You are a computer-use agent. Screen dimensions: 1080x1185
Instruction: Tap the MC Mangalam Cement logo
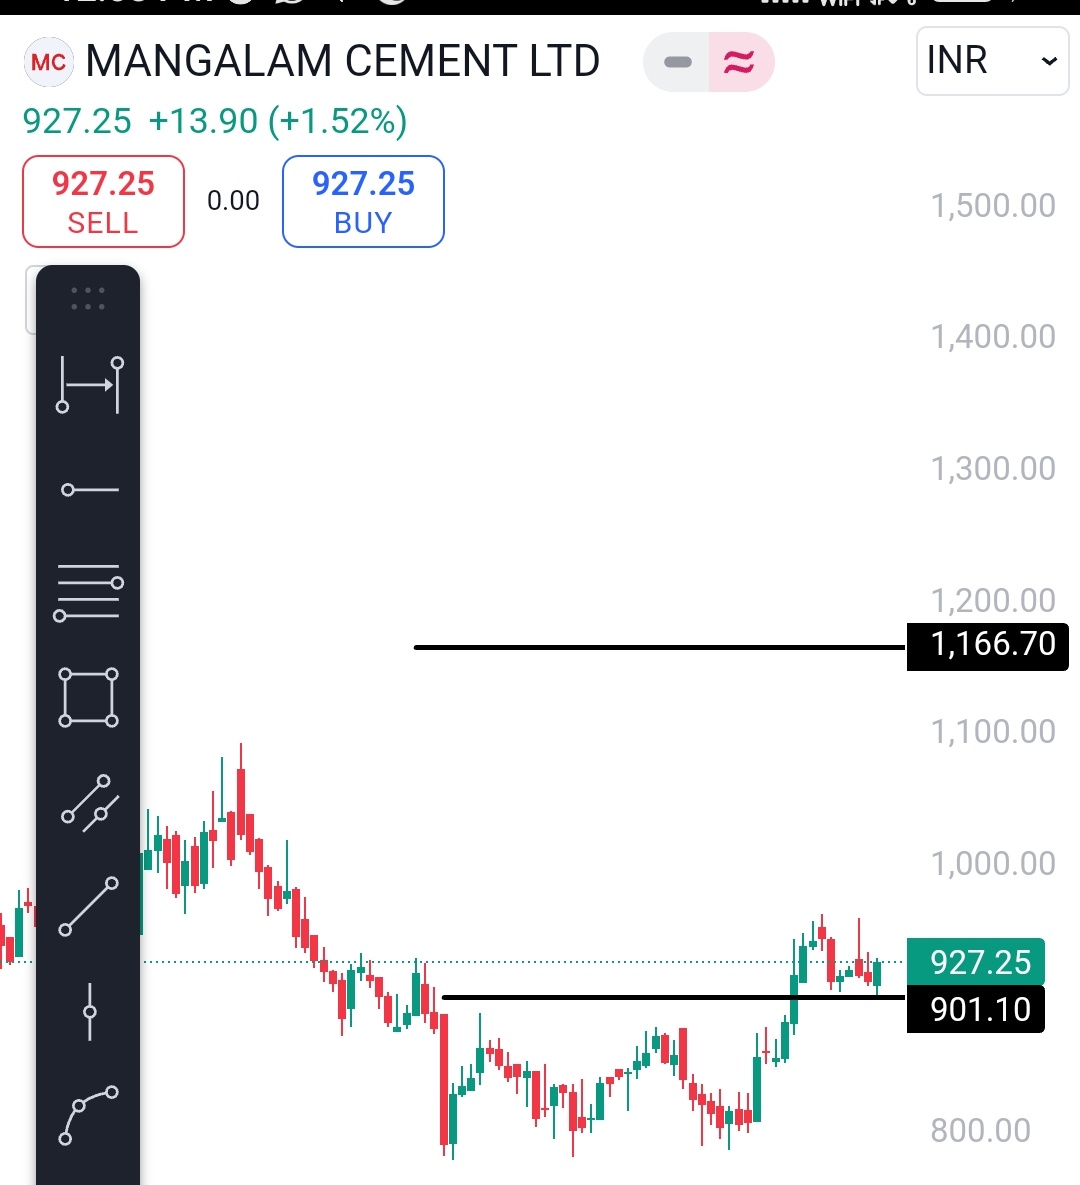click(x=49, y=62)
